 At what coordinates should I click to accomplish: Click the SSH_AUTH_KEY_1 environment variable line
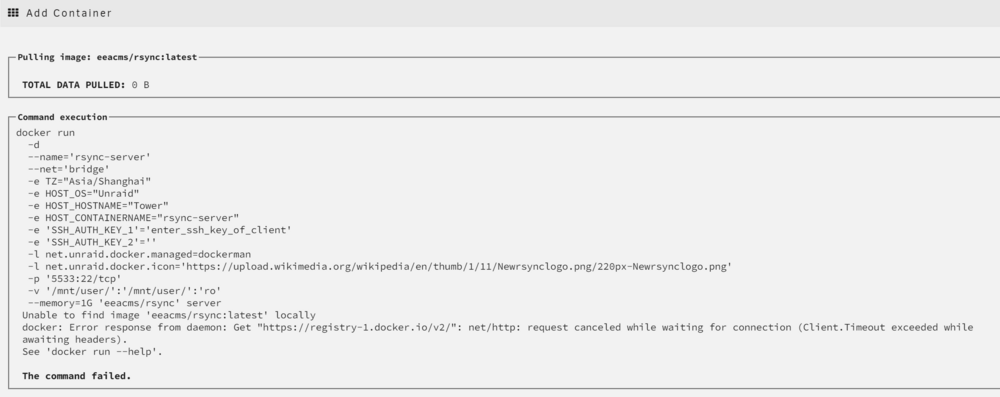click(x=159, y=230)
